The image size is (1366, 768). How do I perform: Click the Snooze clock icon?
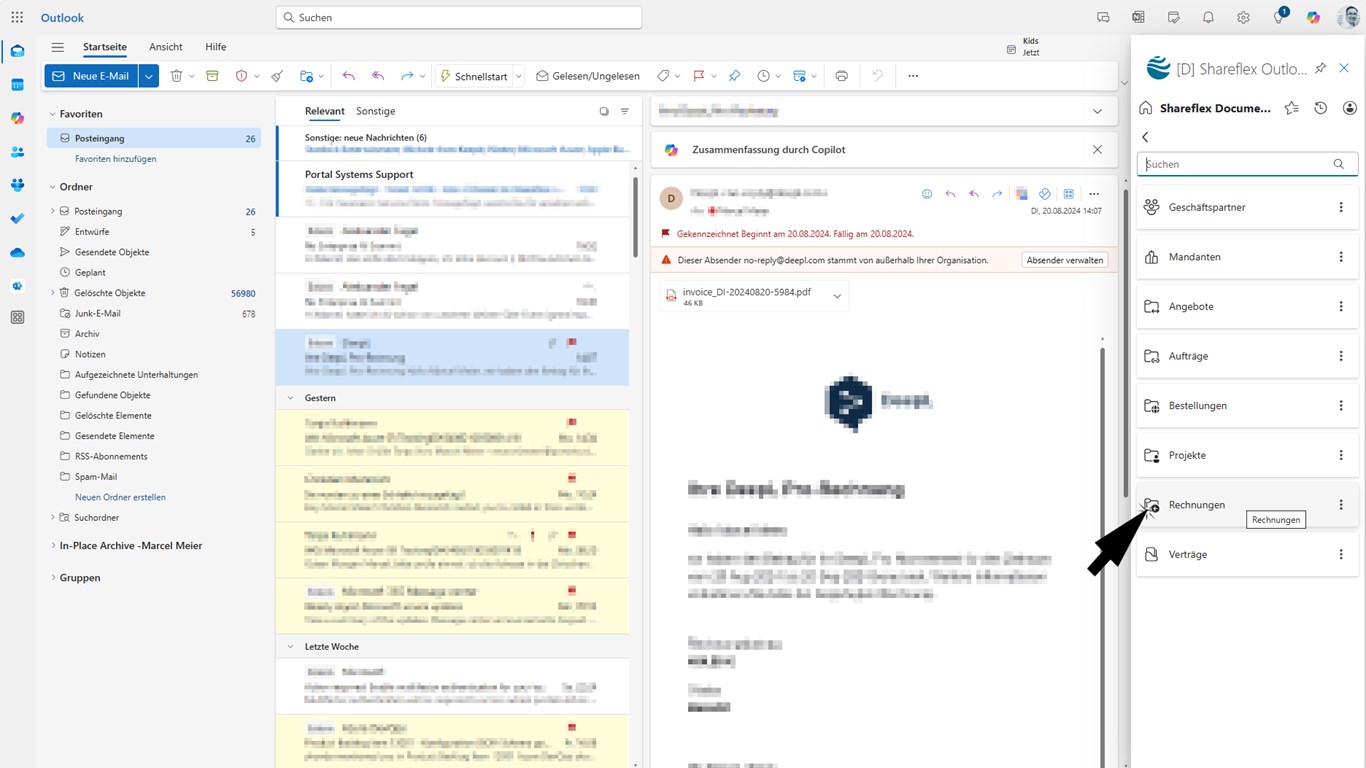[764, 76]
